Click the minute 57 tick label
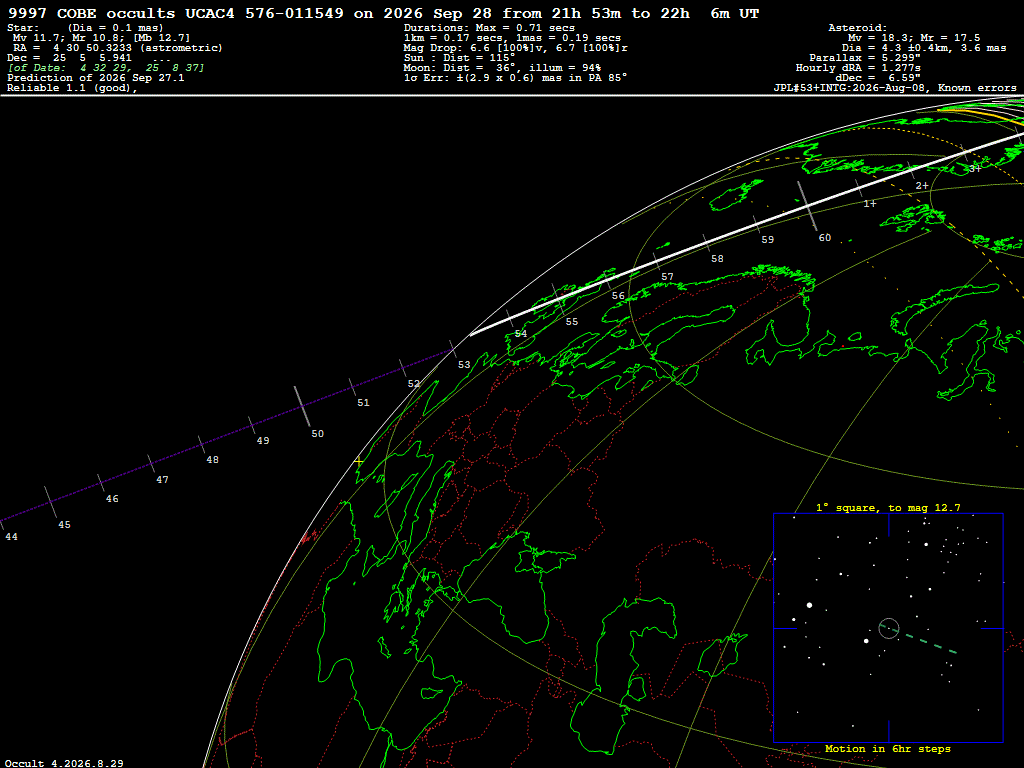The height and width of the screenshot is (768, 1024). click(x=667, y=277)
